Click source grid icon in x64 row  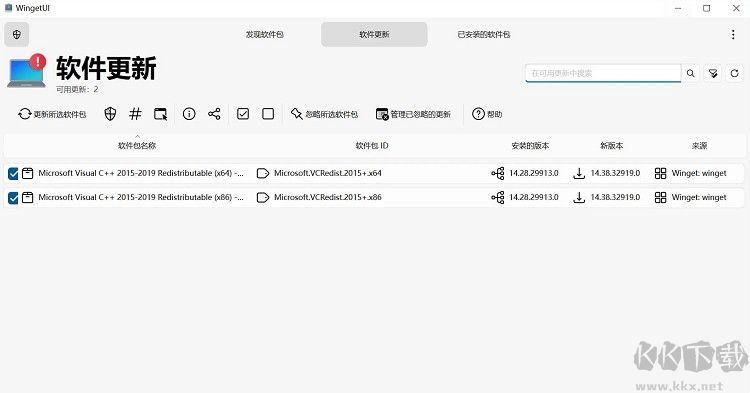click(660, 173)
